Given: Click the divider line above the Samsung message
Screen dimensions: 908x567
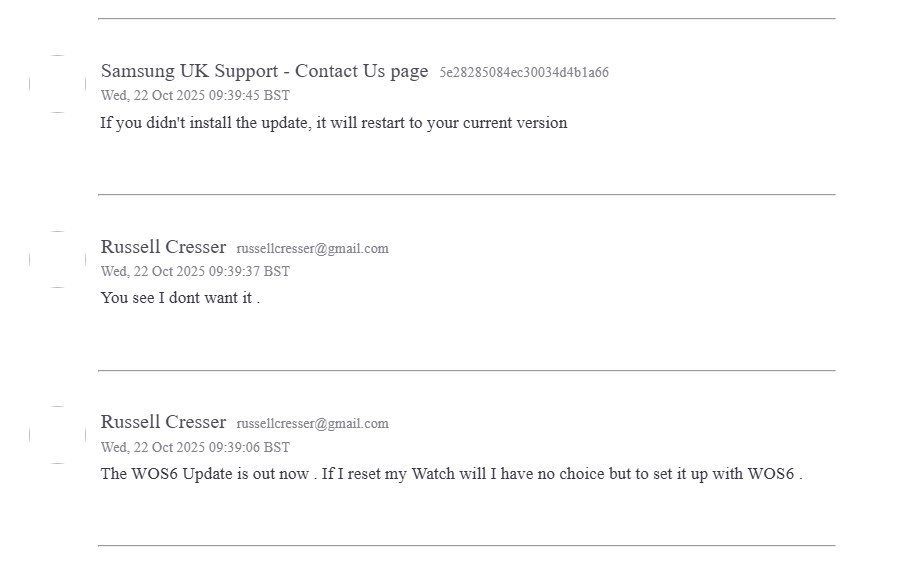Looking at the screenshot, I should point(466,18).
